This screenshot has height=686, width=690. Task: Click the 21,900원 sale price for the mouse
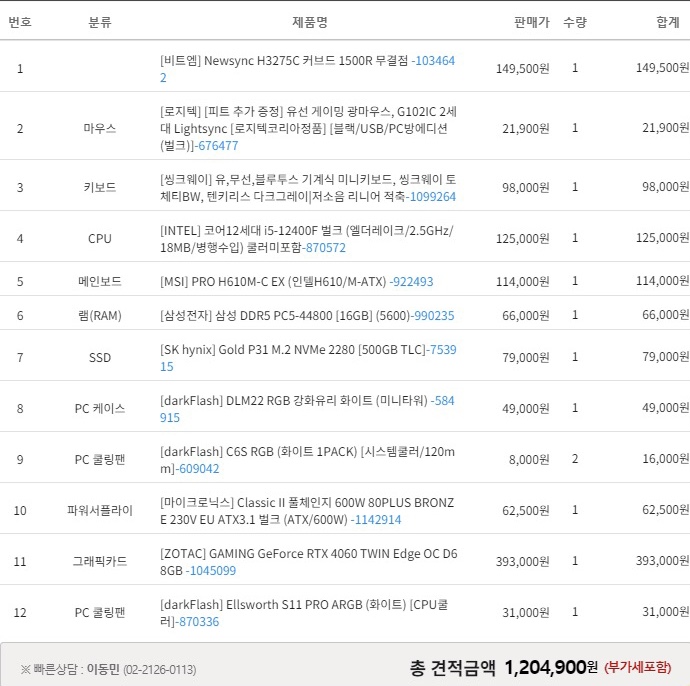click(526, 128)
